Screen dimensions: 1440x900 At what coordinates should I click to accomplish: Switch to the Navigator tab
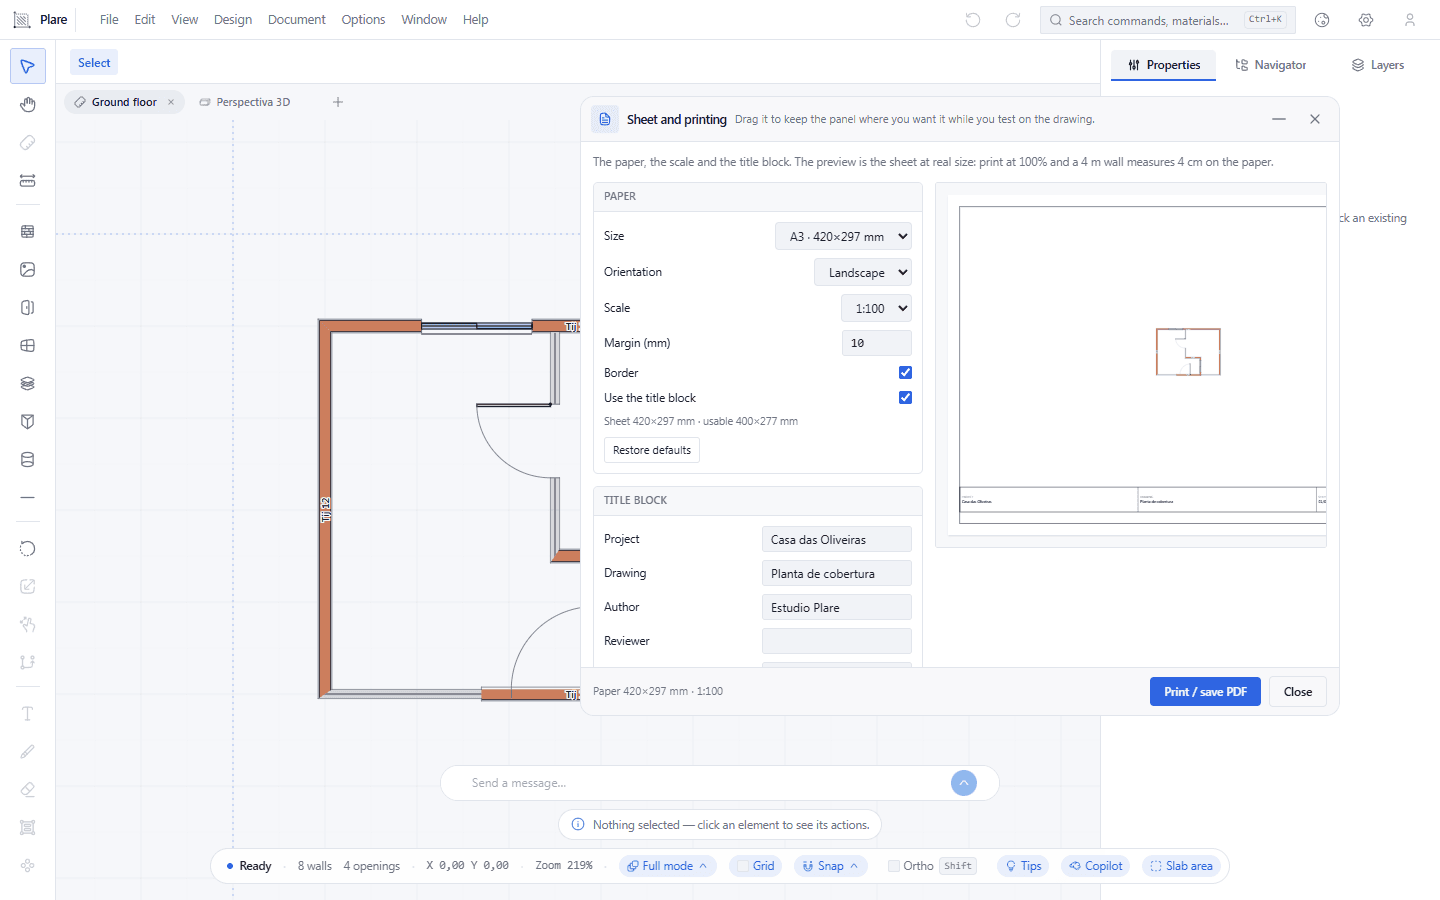[1270, 65]
